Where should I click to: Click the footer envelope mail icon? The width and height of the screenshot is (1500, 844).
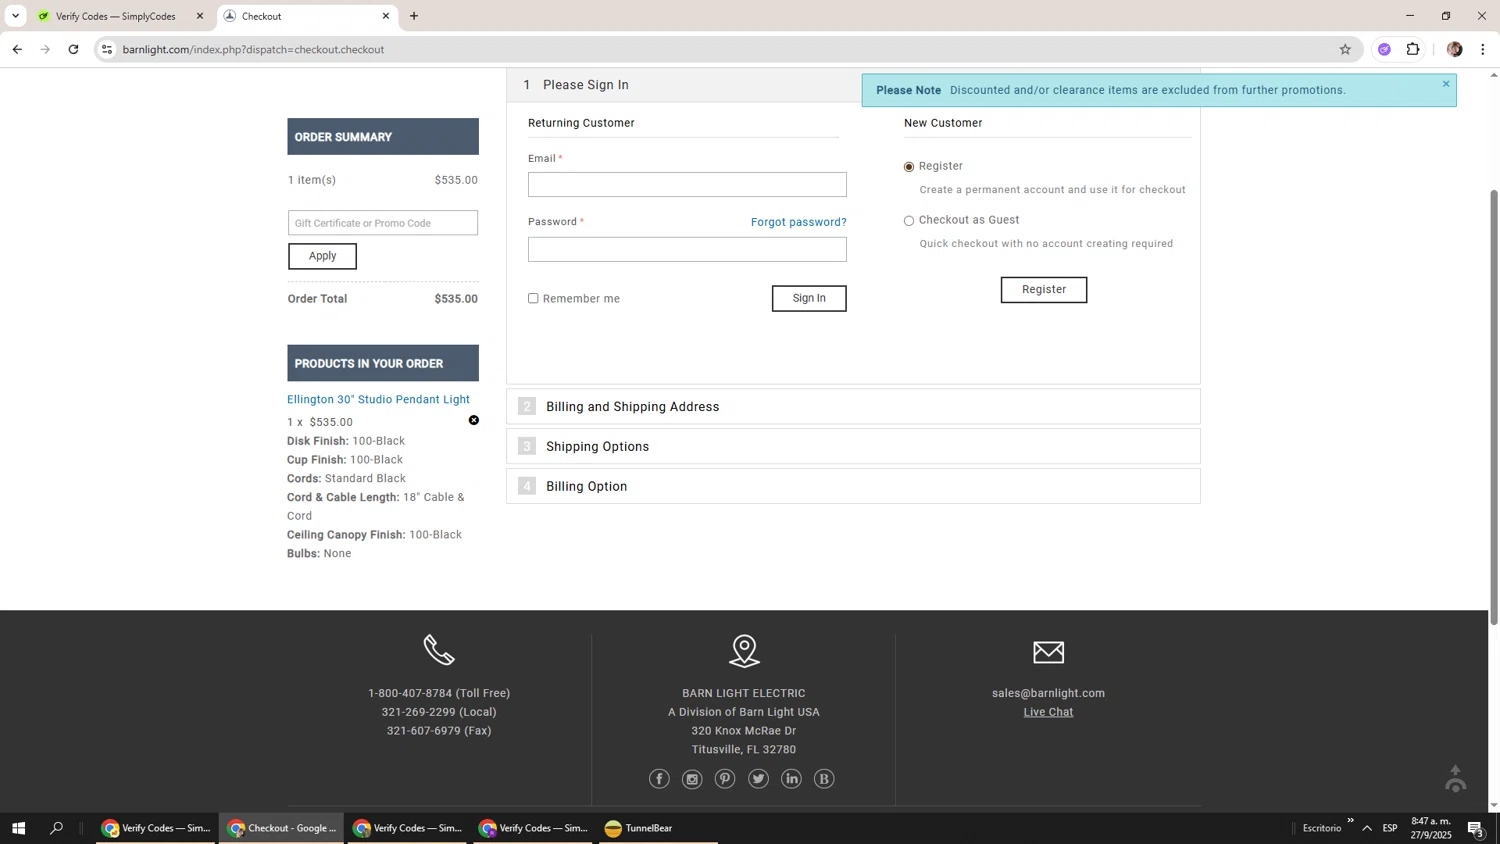1048,652
